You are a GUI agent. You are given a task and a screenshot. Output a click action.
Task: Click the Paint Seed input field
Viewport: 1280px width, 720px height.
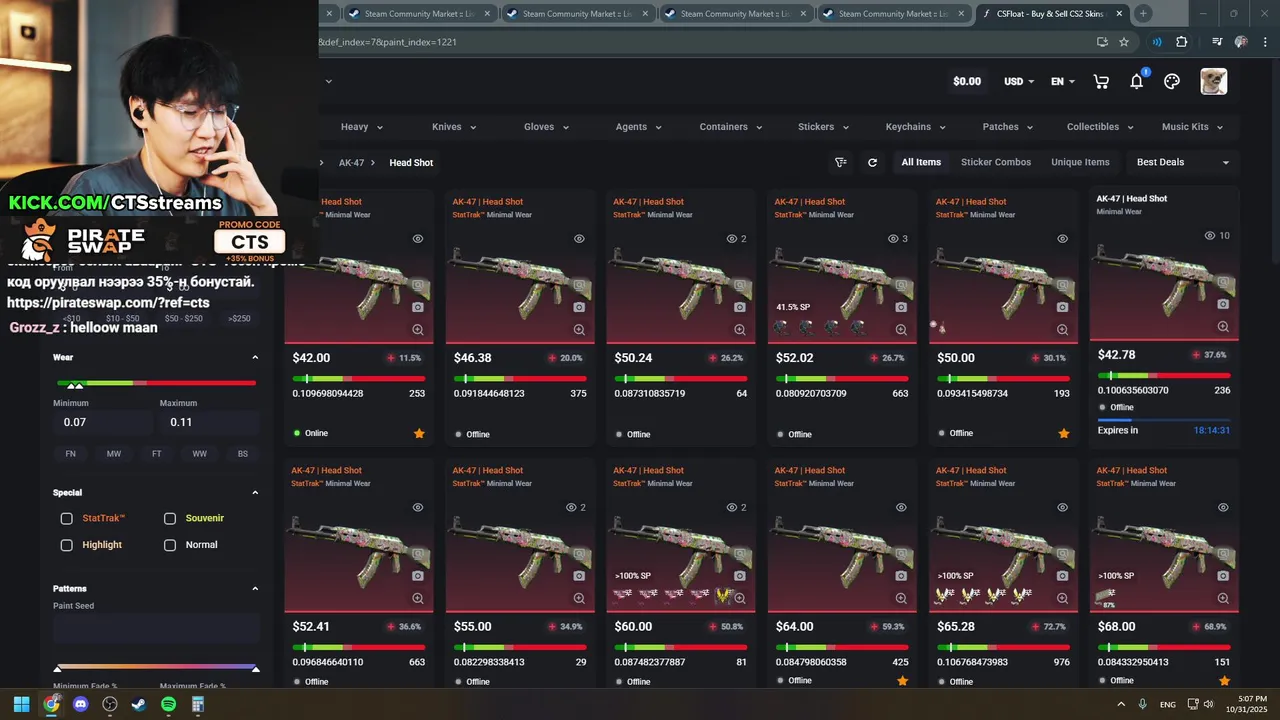coord(156,629)
